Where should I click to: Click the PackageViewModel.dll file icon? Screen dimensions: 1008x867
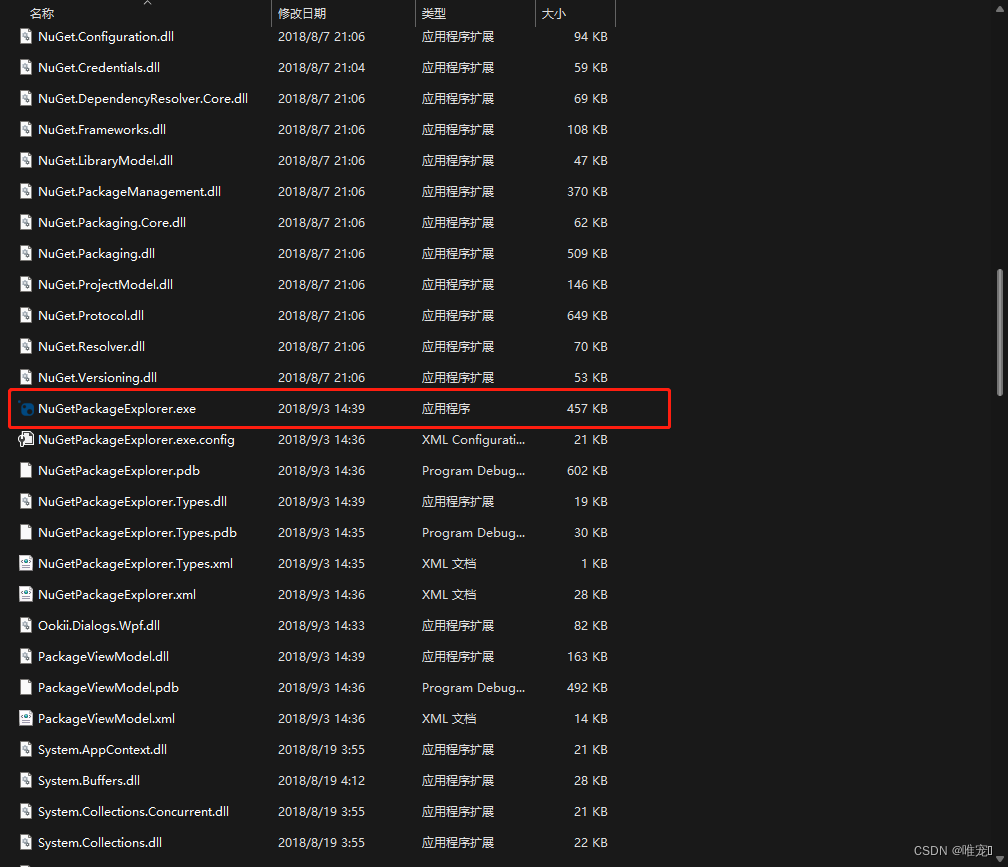tap(26, 657)
